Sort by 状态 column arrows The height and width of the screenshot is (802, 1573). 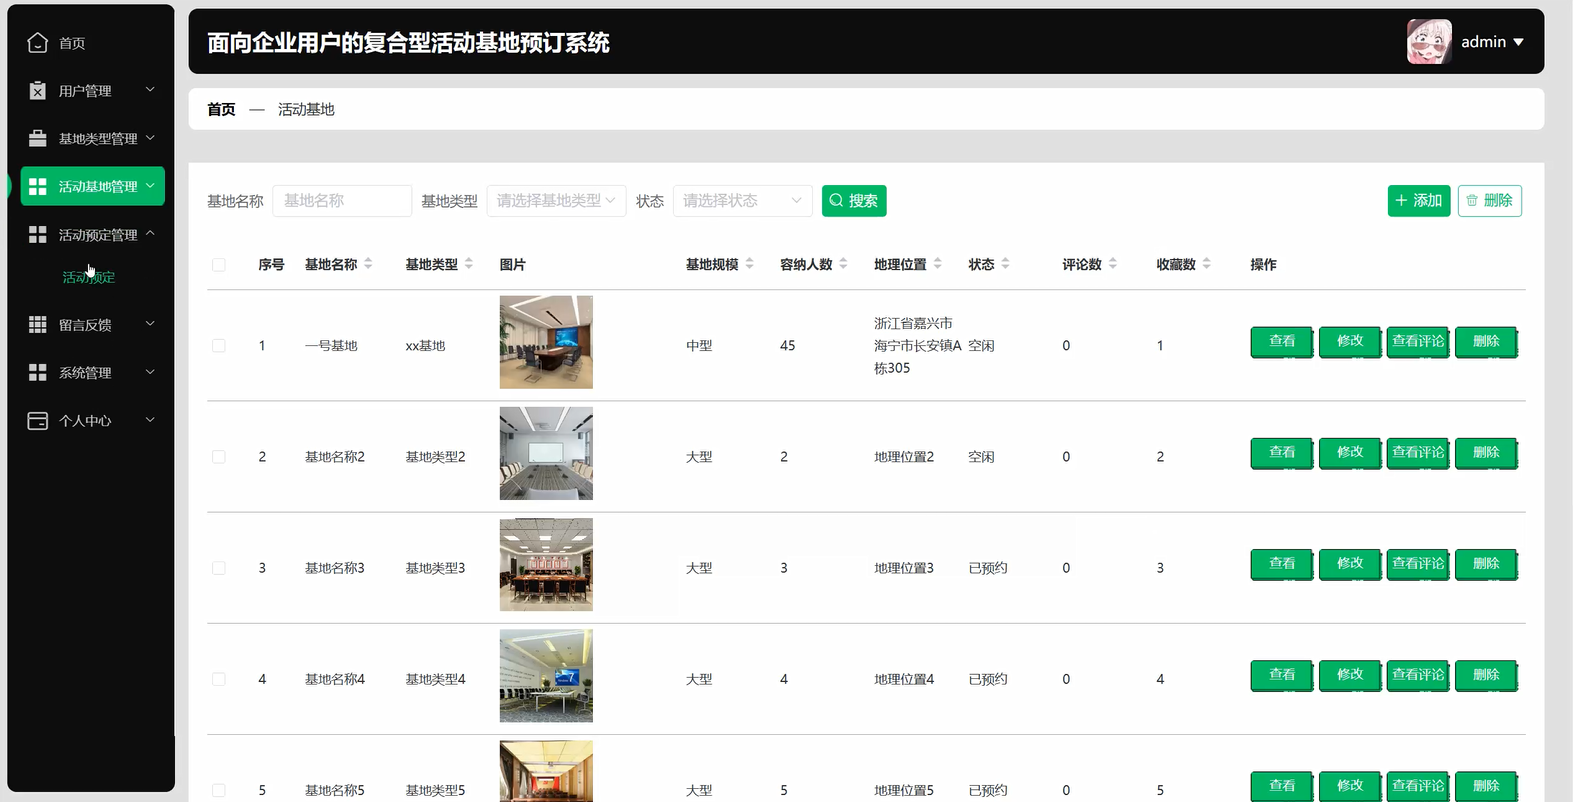point(1005,264)
